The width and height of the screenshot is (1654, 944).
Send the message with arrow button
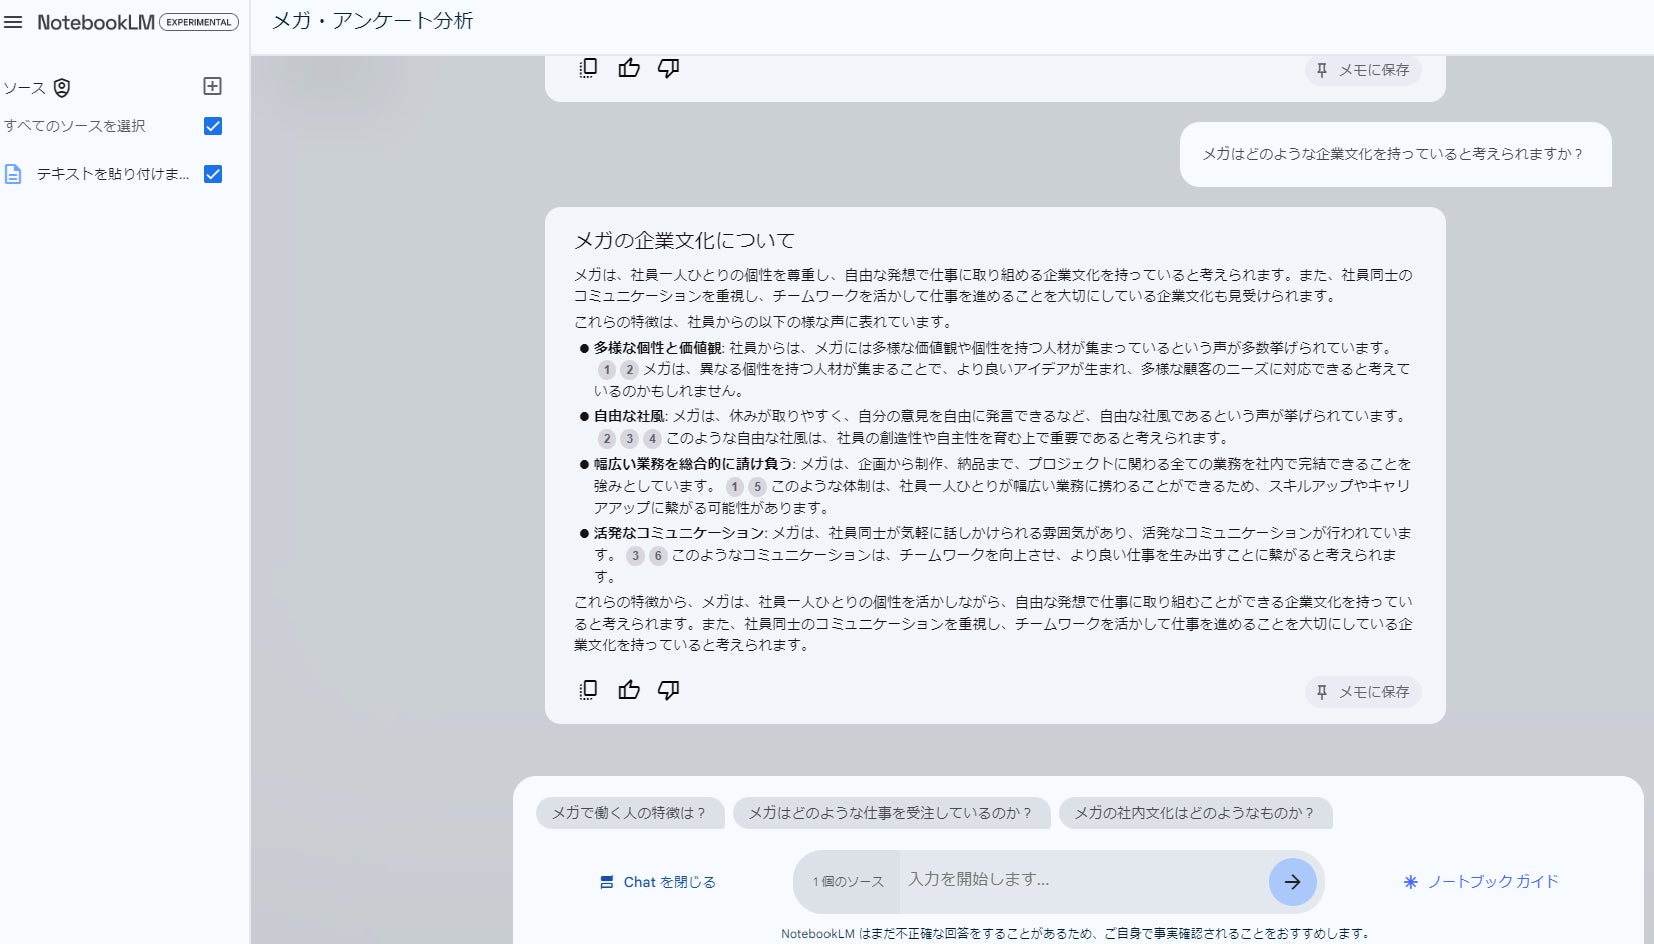click(1293, 882)
